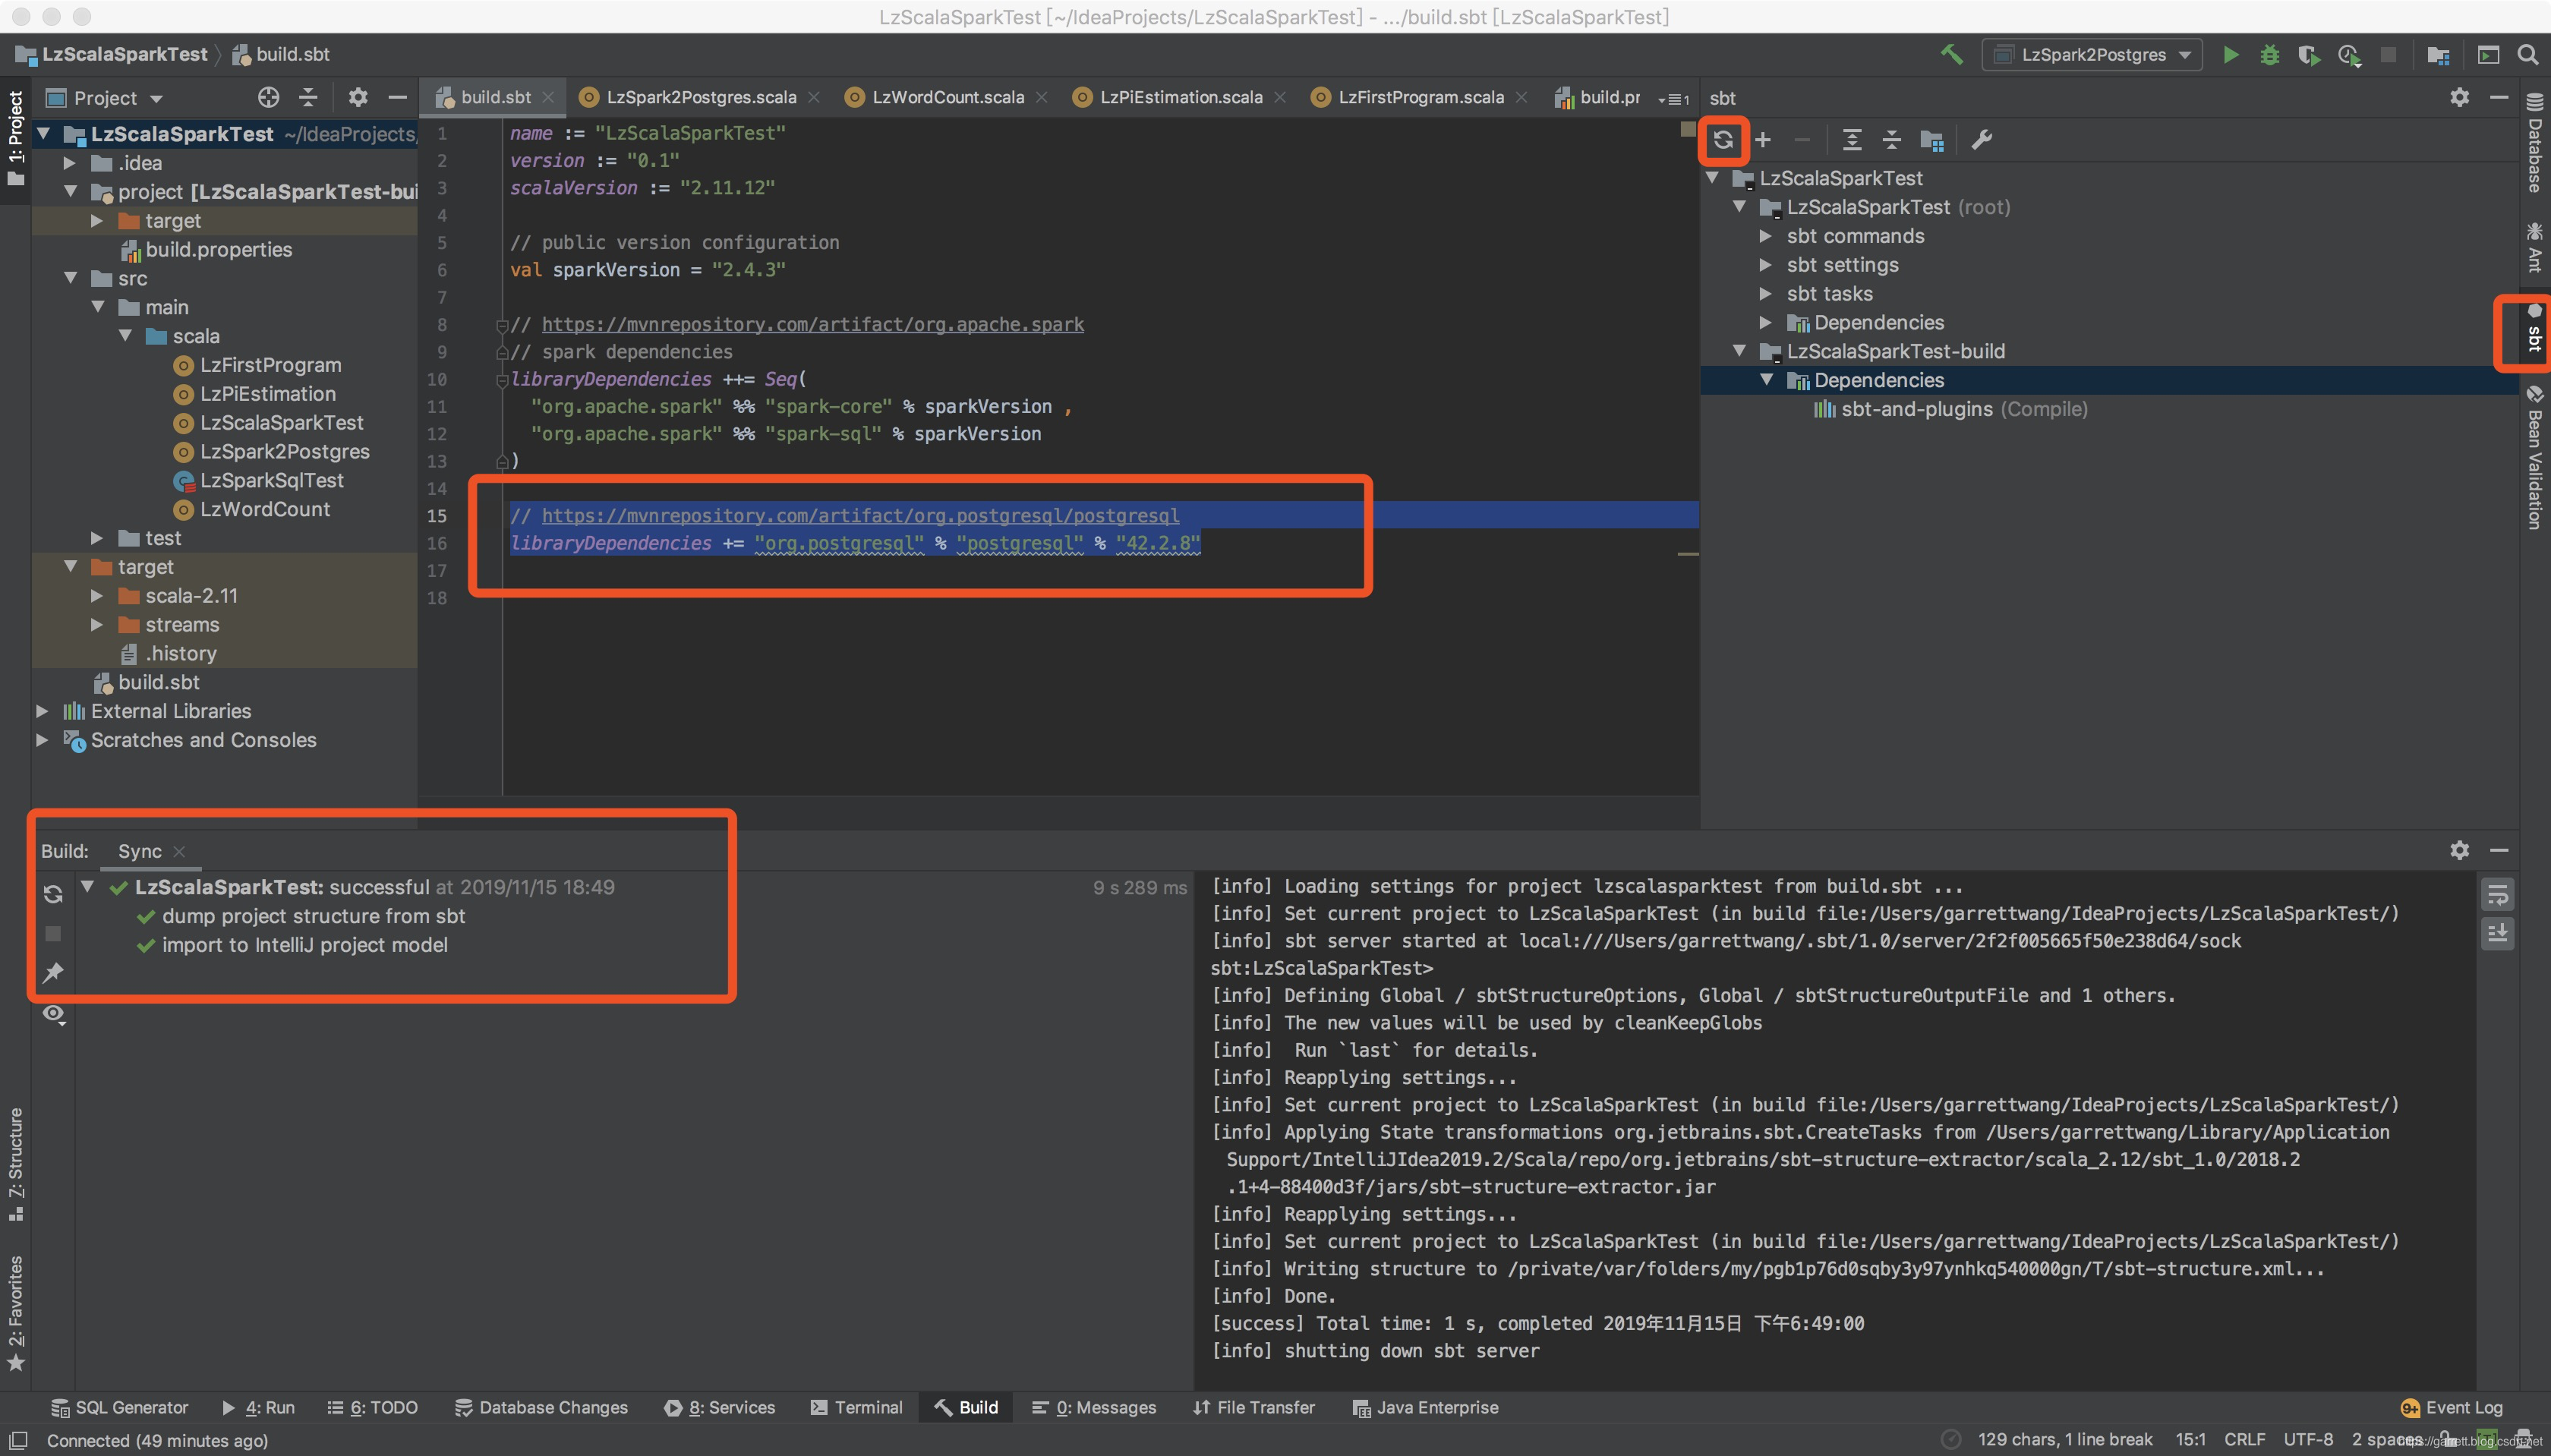This screenshot has width=2551, height=1456.
Task: Collapse all nodes in sbt panel
Action: pos(1891,140)
